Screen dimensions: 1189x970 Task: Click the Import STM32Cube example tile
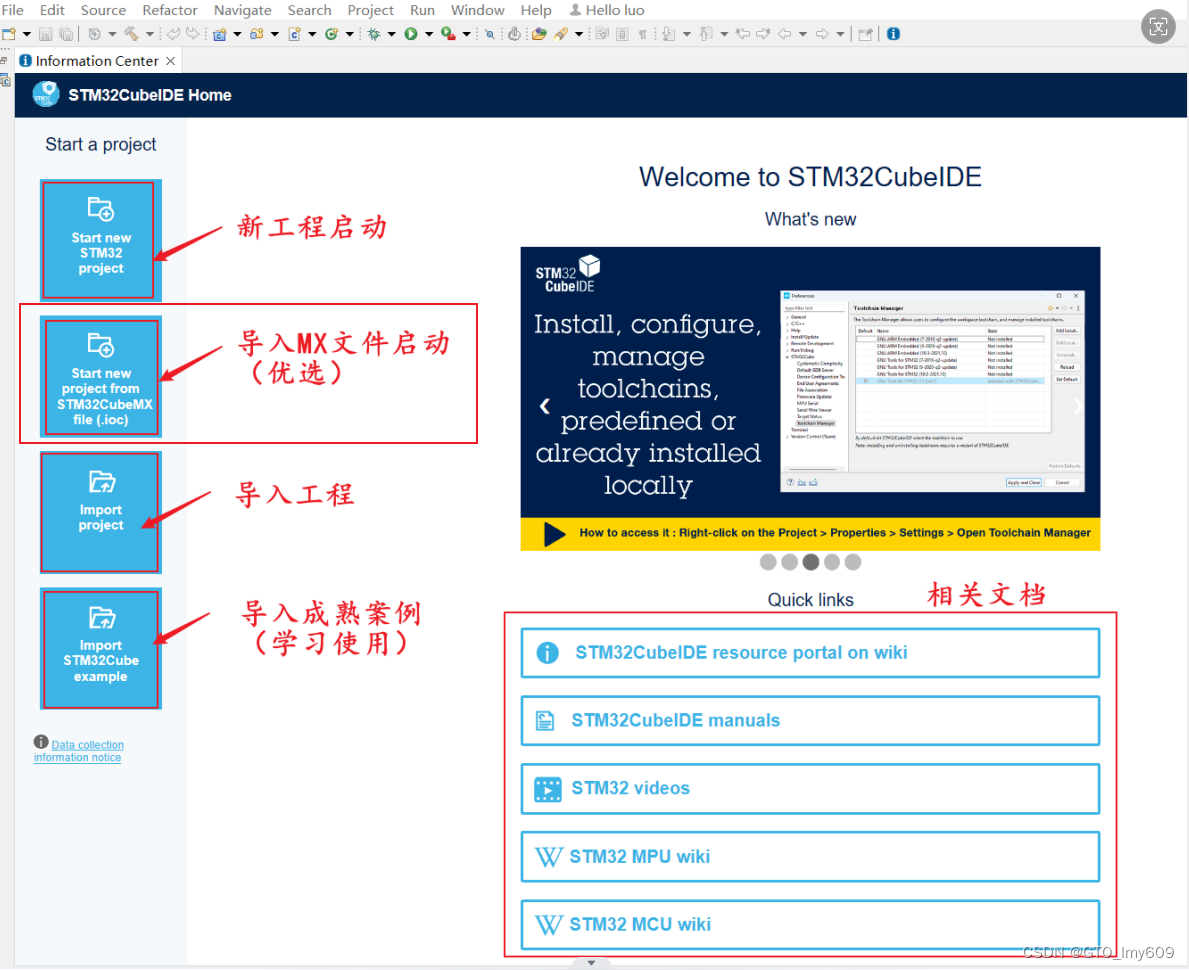click(x=100, y=649)
